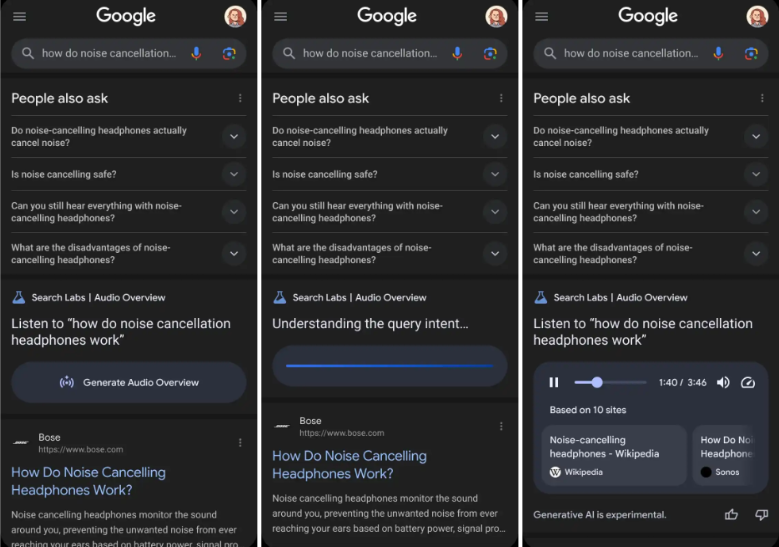
Task: Open People also ask options menu in left panel
Action: 240,98
